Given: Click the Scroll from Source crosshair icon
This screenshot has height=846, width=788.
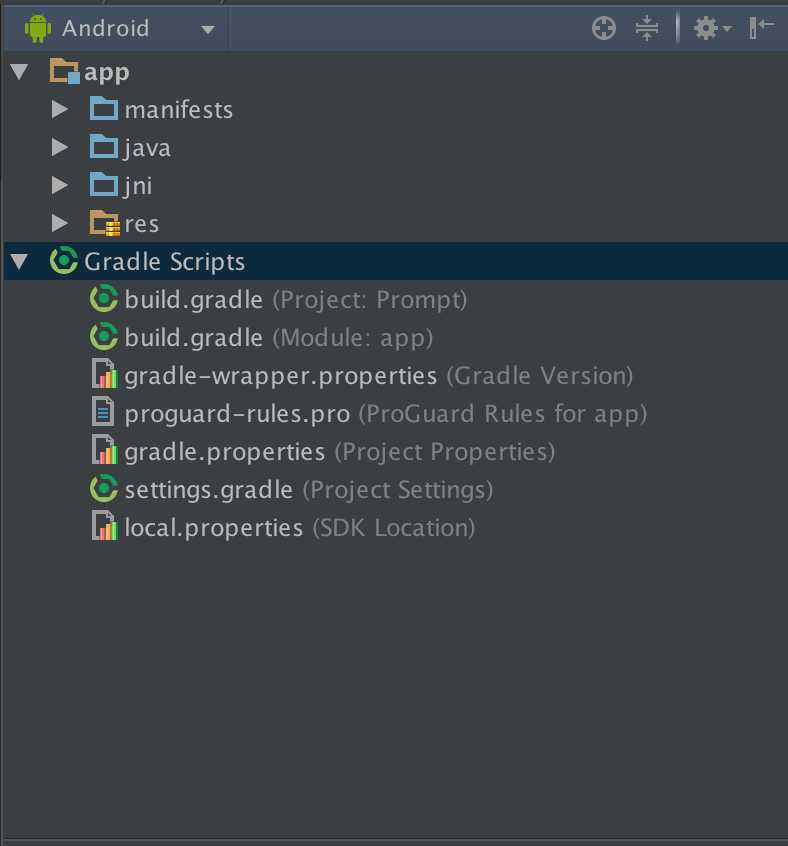Looking at the screenshot, I should 604,28.
